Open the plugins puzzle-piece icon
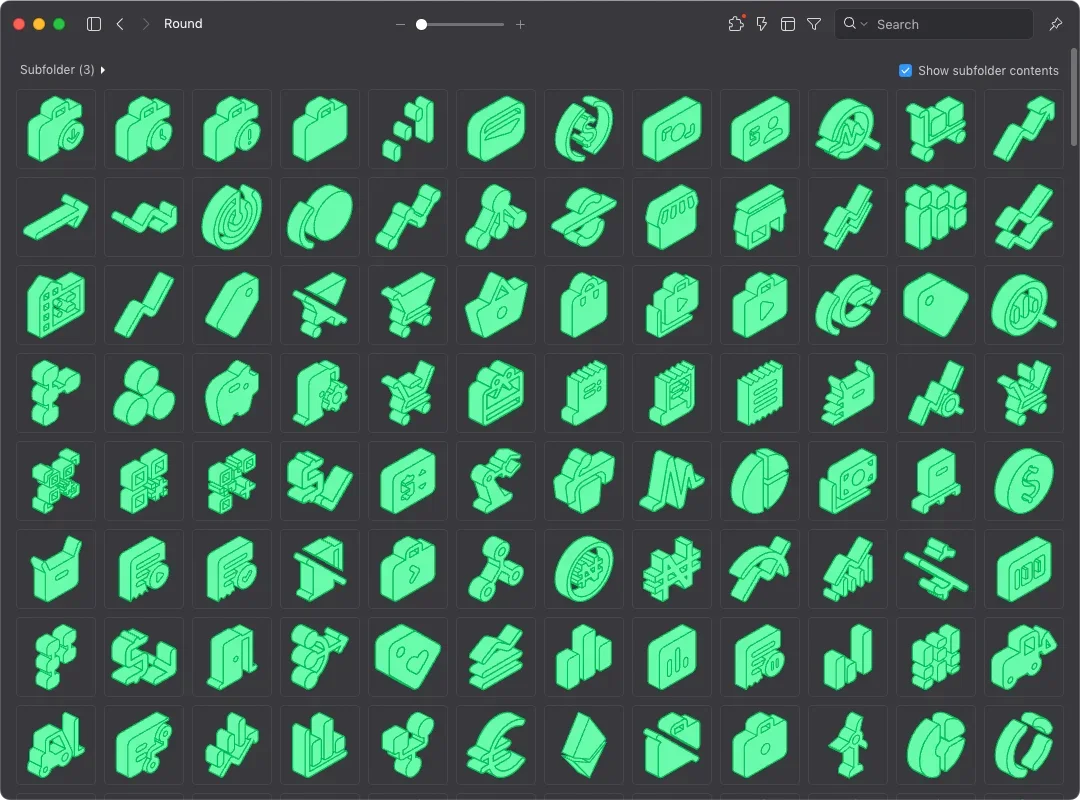1080x800 pixels. pyautogui.click(x=736, y=24)
